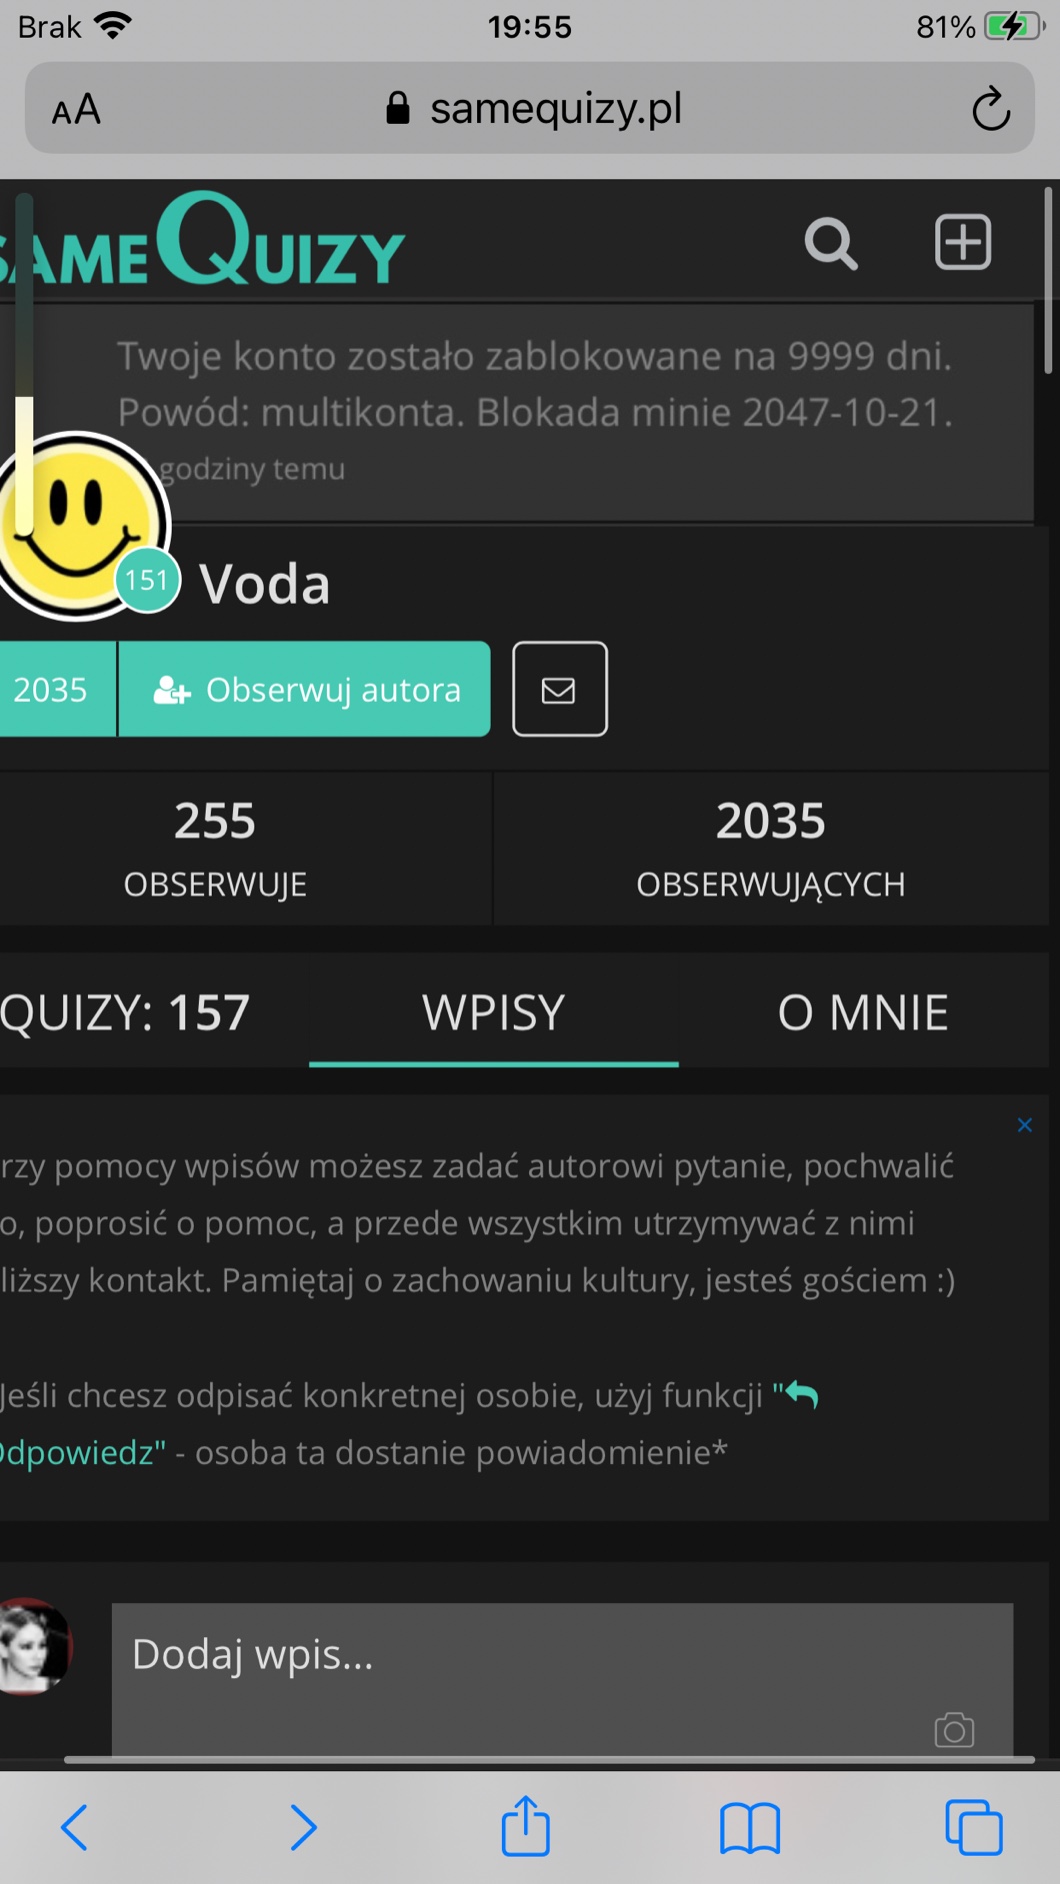This screenshot has width=1060, height=1884.
Task: Send a message via envelope icon
Action: (x=560, y=689)
